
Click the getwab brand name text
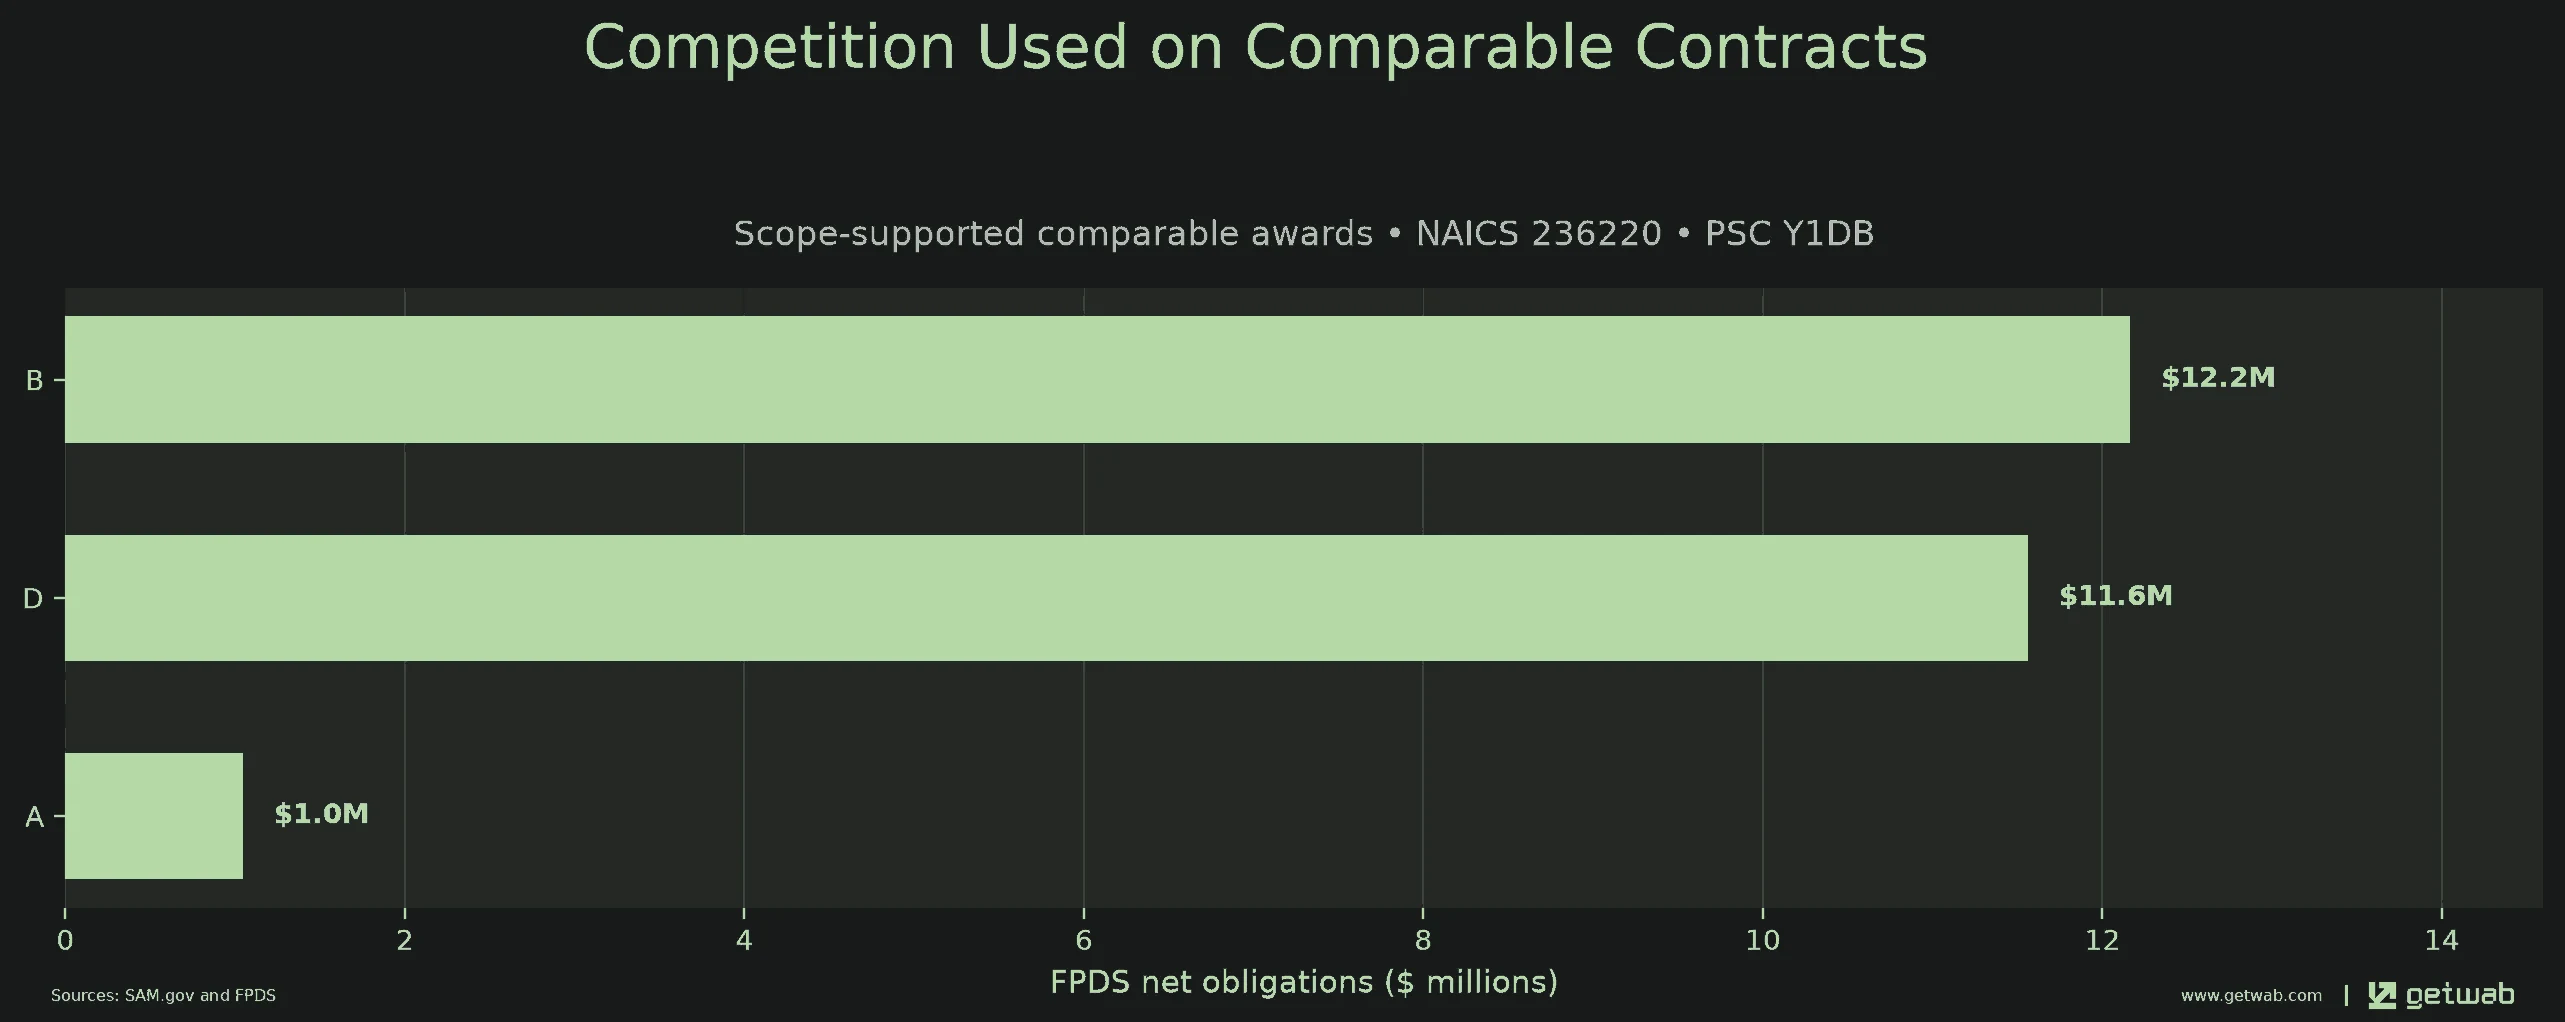point(2460,995)
